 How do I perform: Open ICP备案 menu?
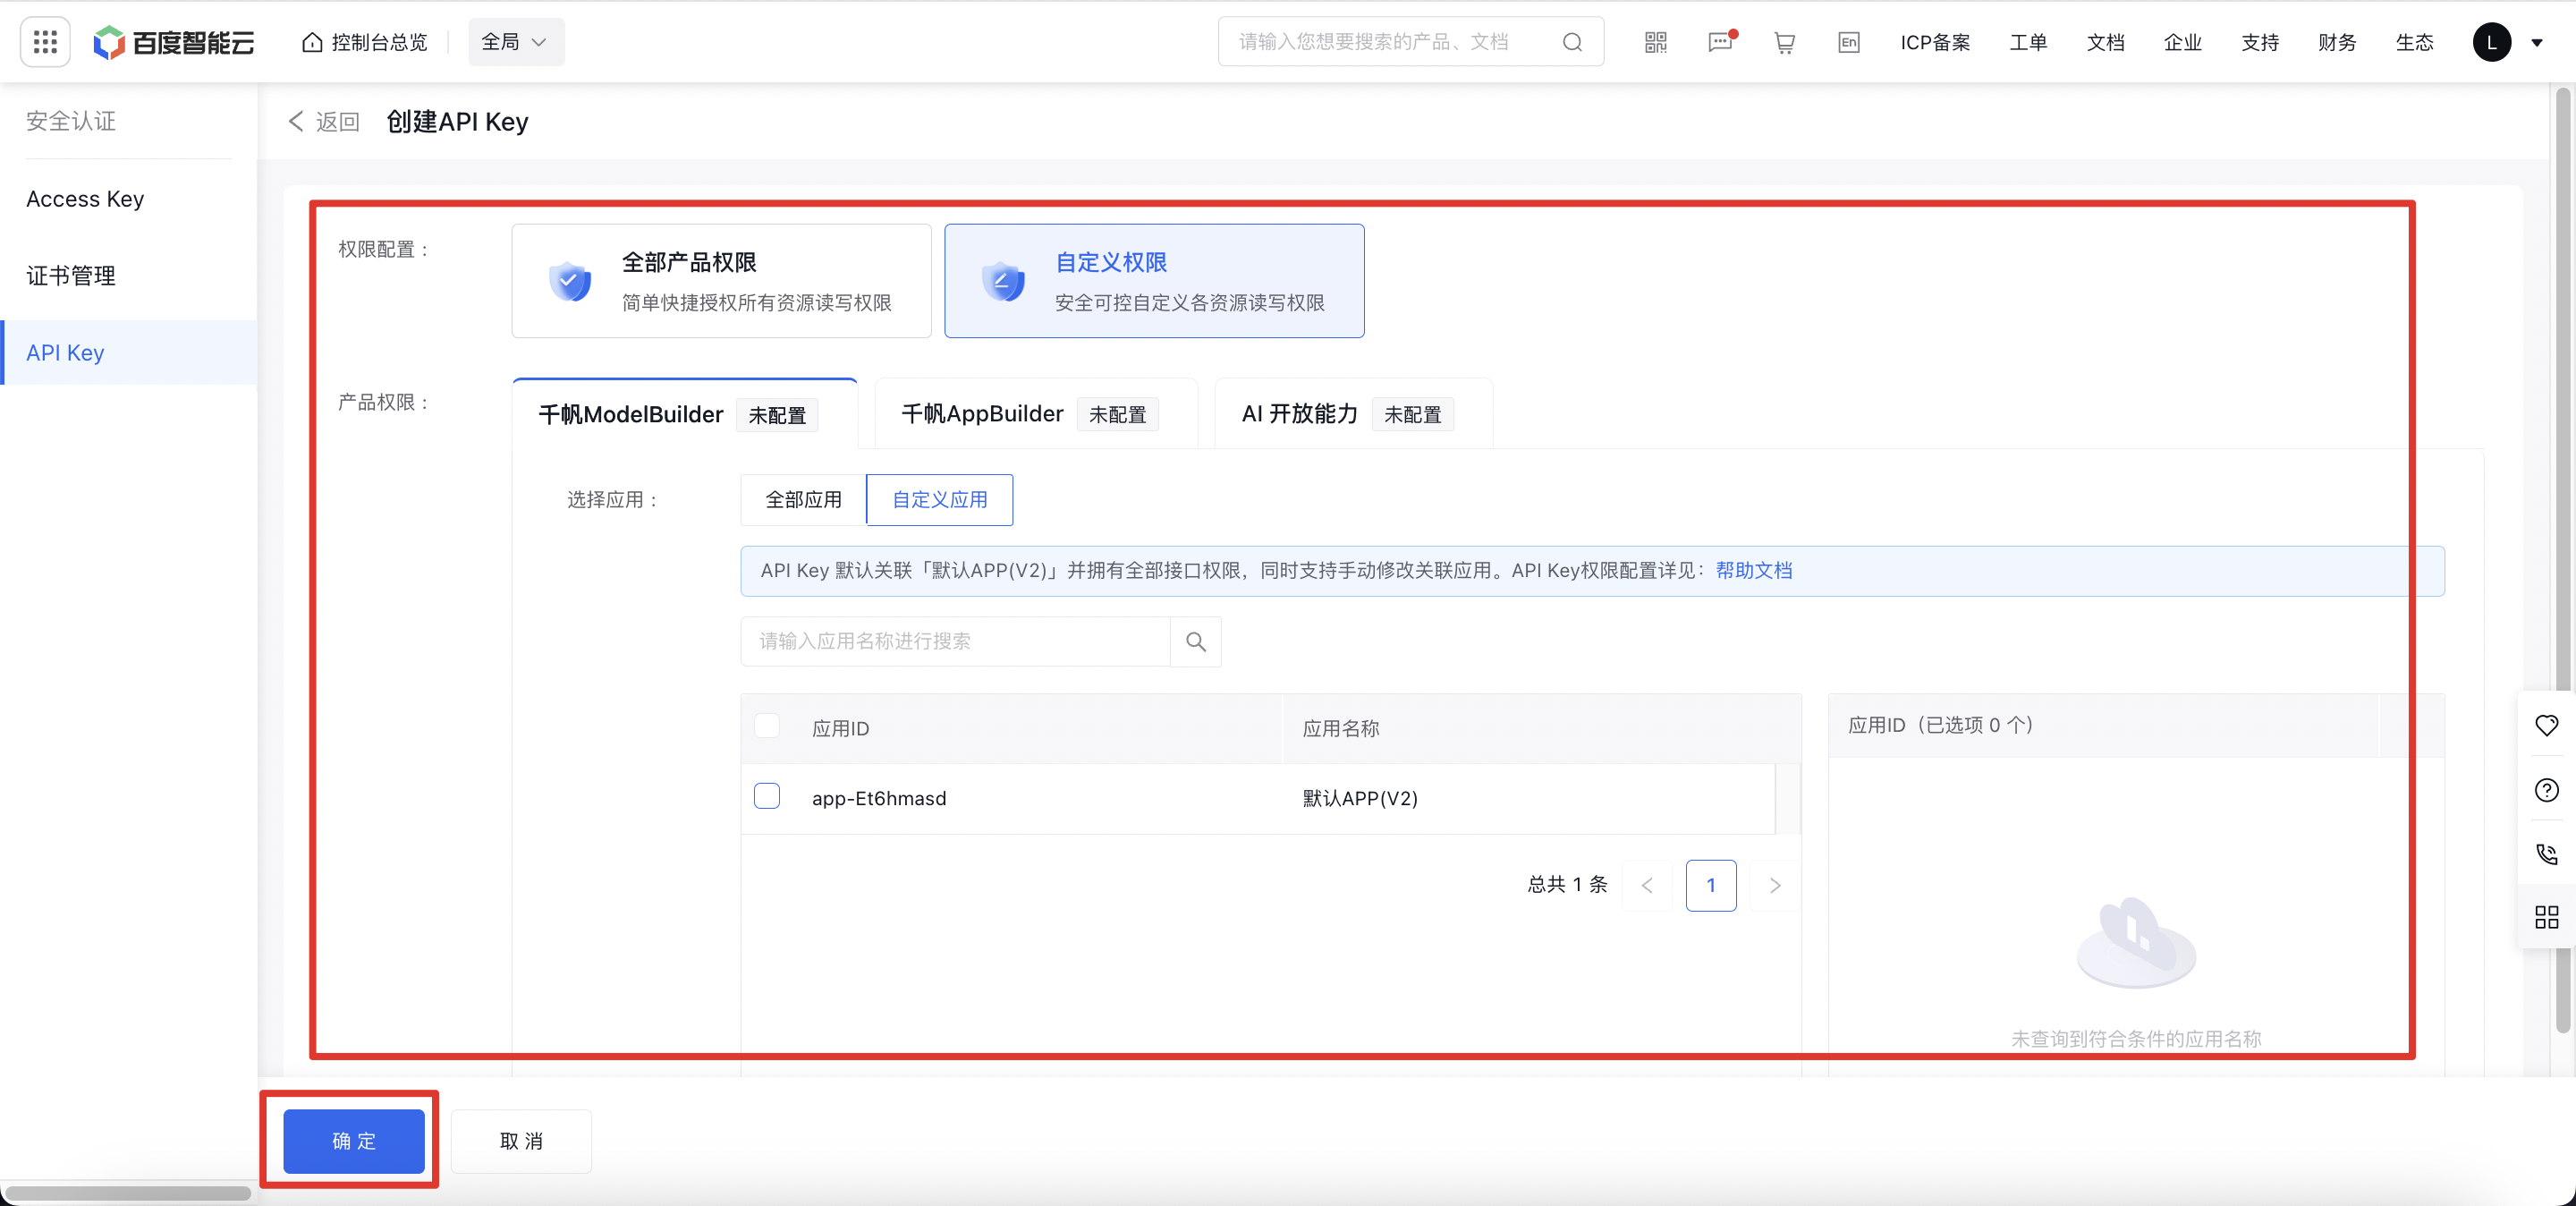point(1935,42)
